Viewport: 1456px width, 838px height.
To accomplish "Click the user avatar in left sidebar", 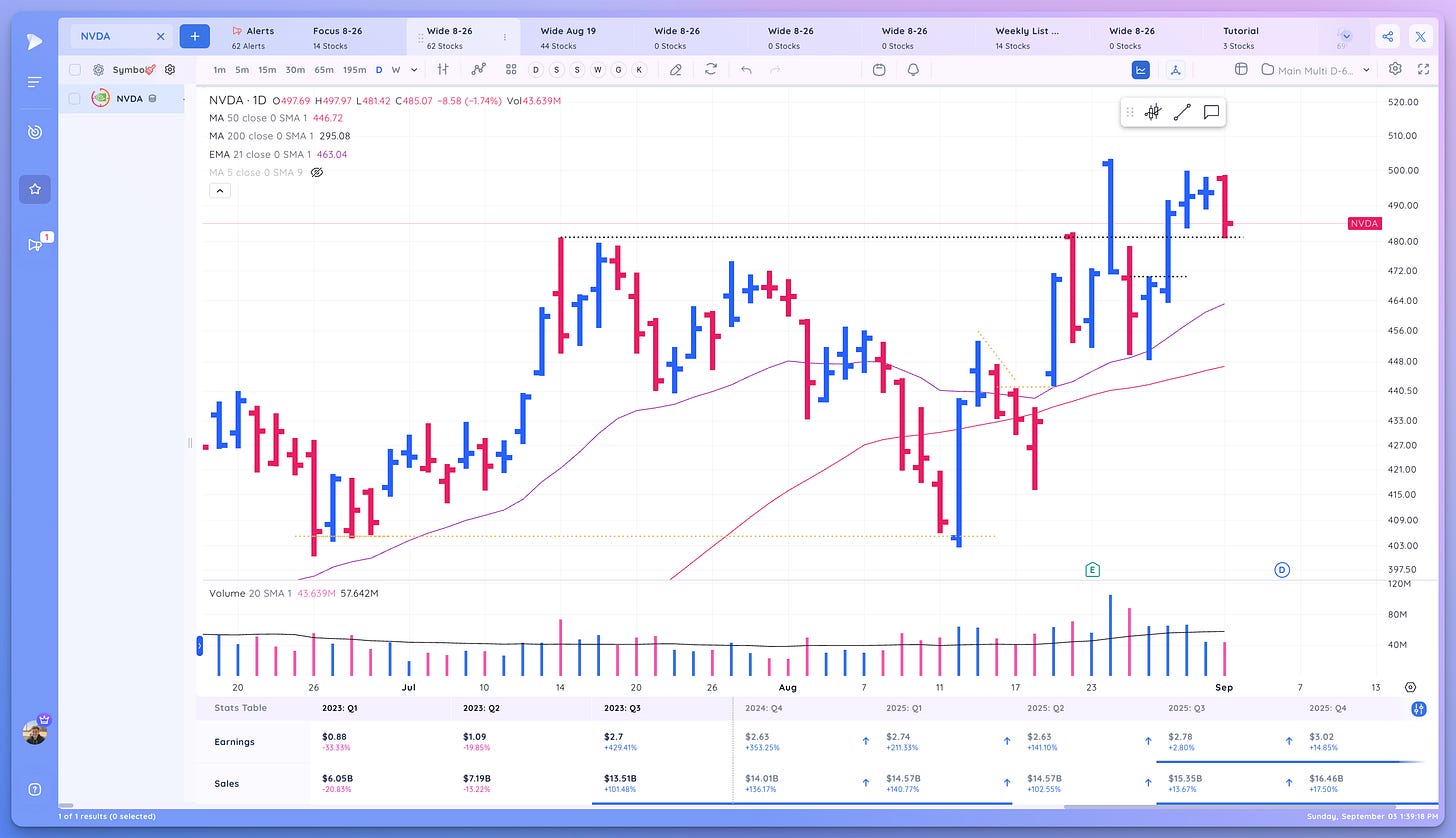I will pyautogui.click(x=35, y=731).
